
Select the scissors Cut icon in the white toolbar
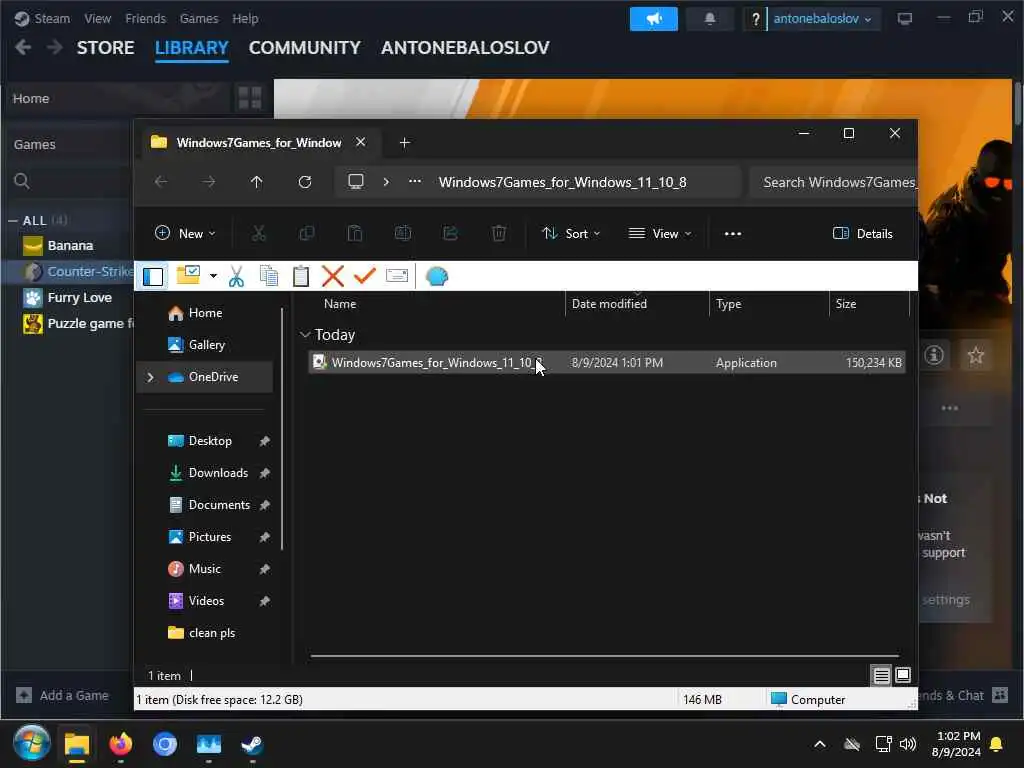[x=236, y=276]
